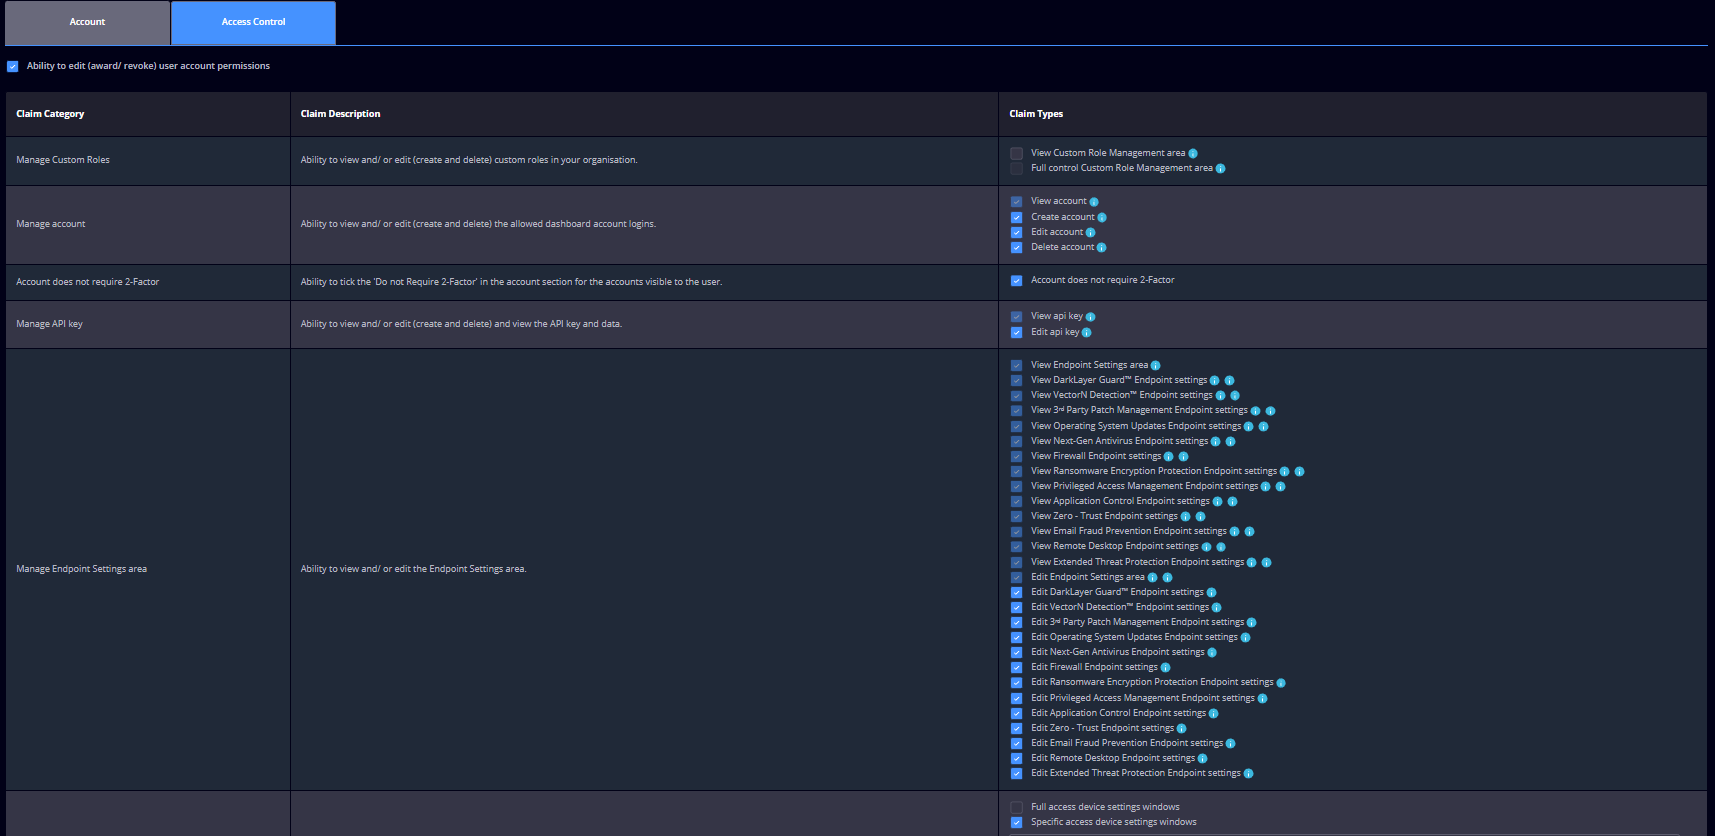Open info icon for Edit VectorN Detection Endpoint settings
Screen dimensions: 1715x836
(1216, 608)
